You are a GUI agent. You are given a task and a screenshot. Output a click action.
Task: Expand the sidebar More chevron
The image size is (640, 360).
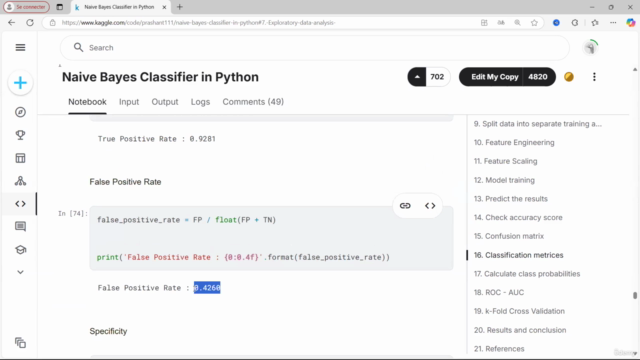[x=20, y=272]
